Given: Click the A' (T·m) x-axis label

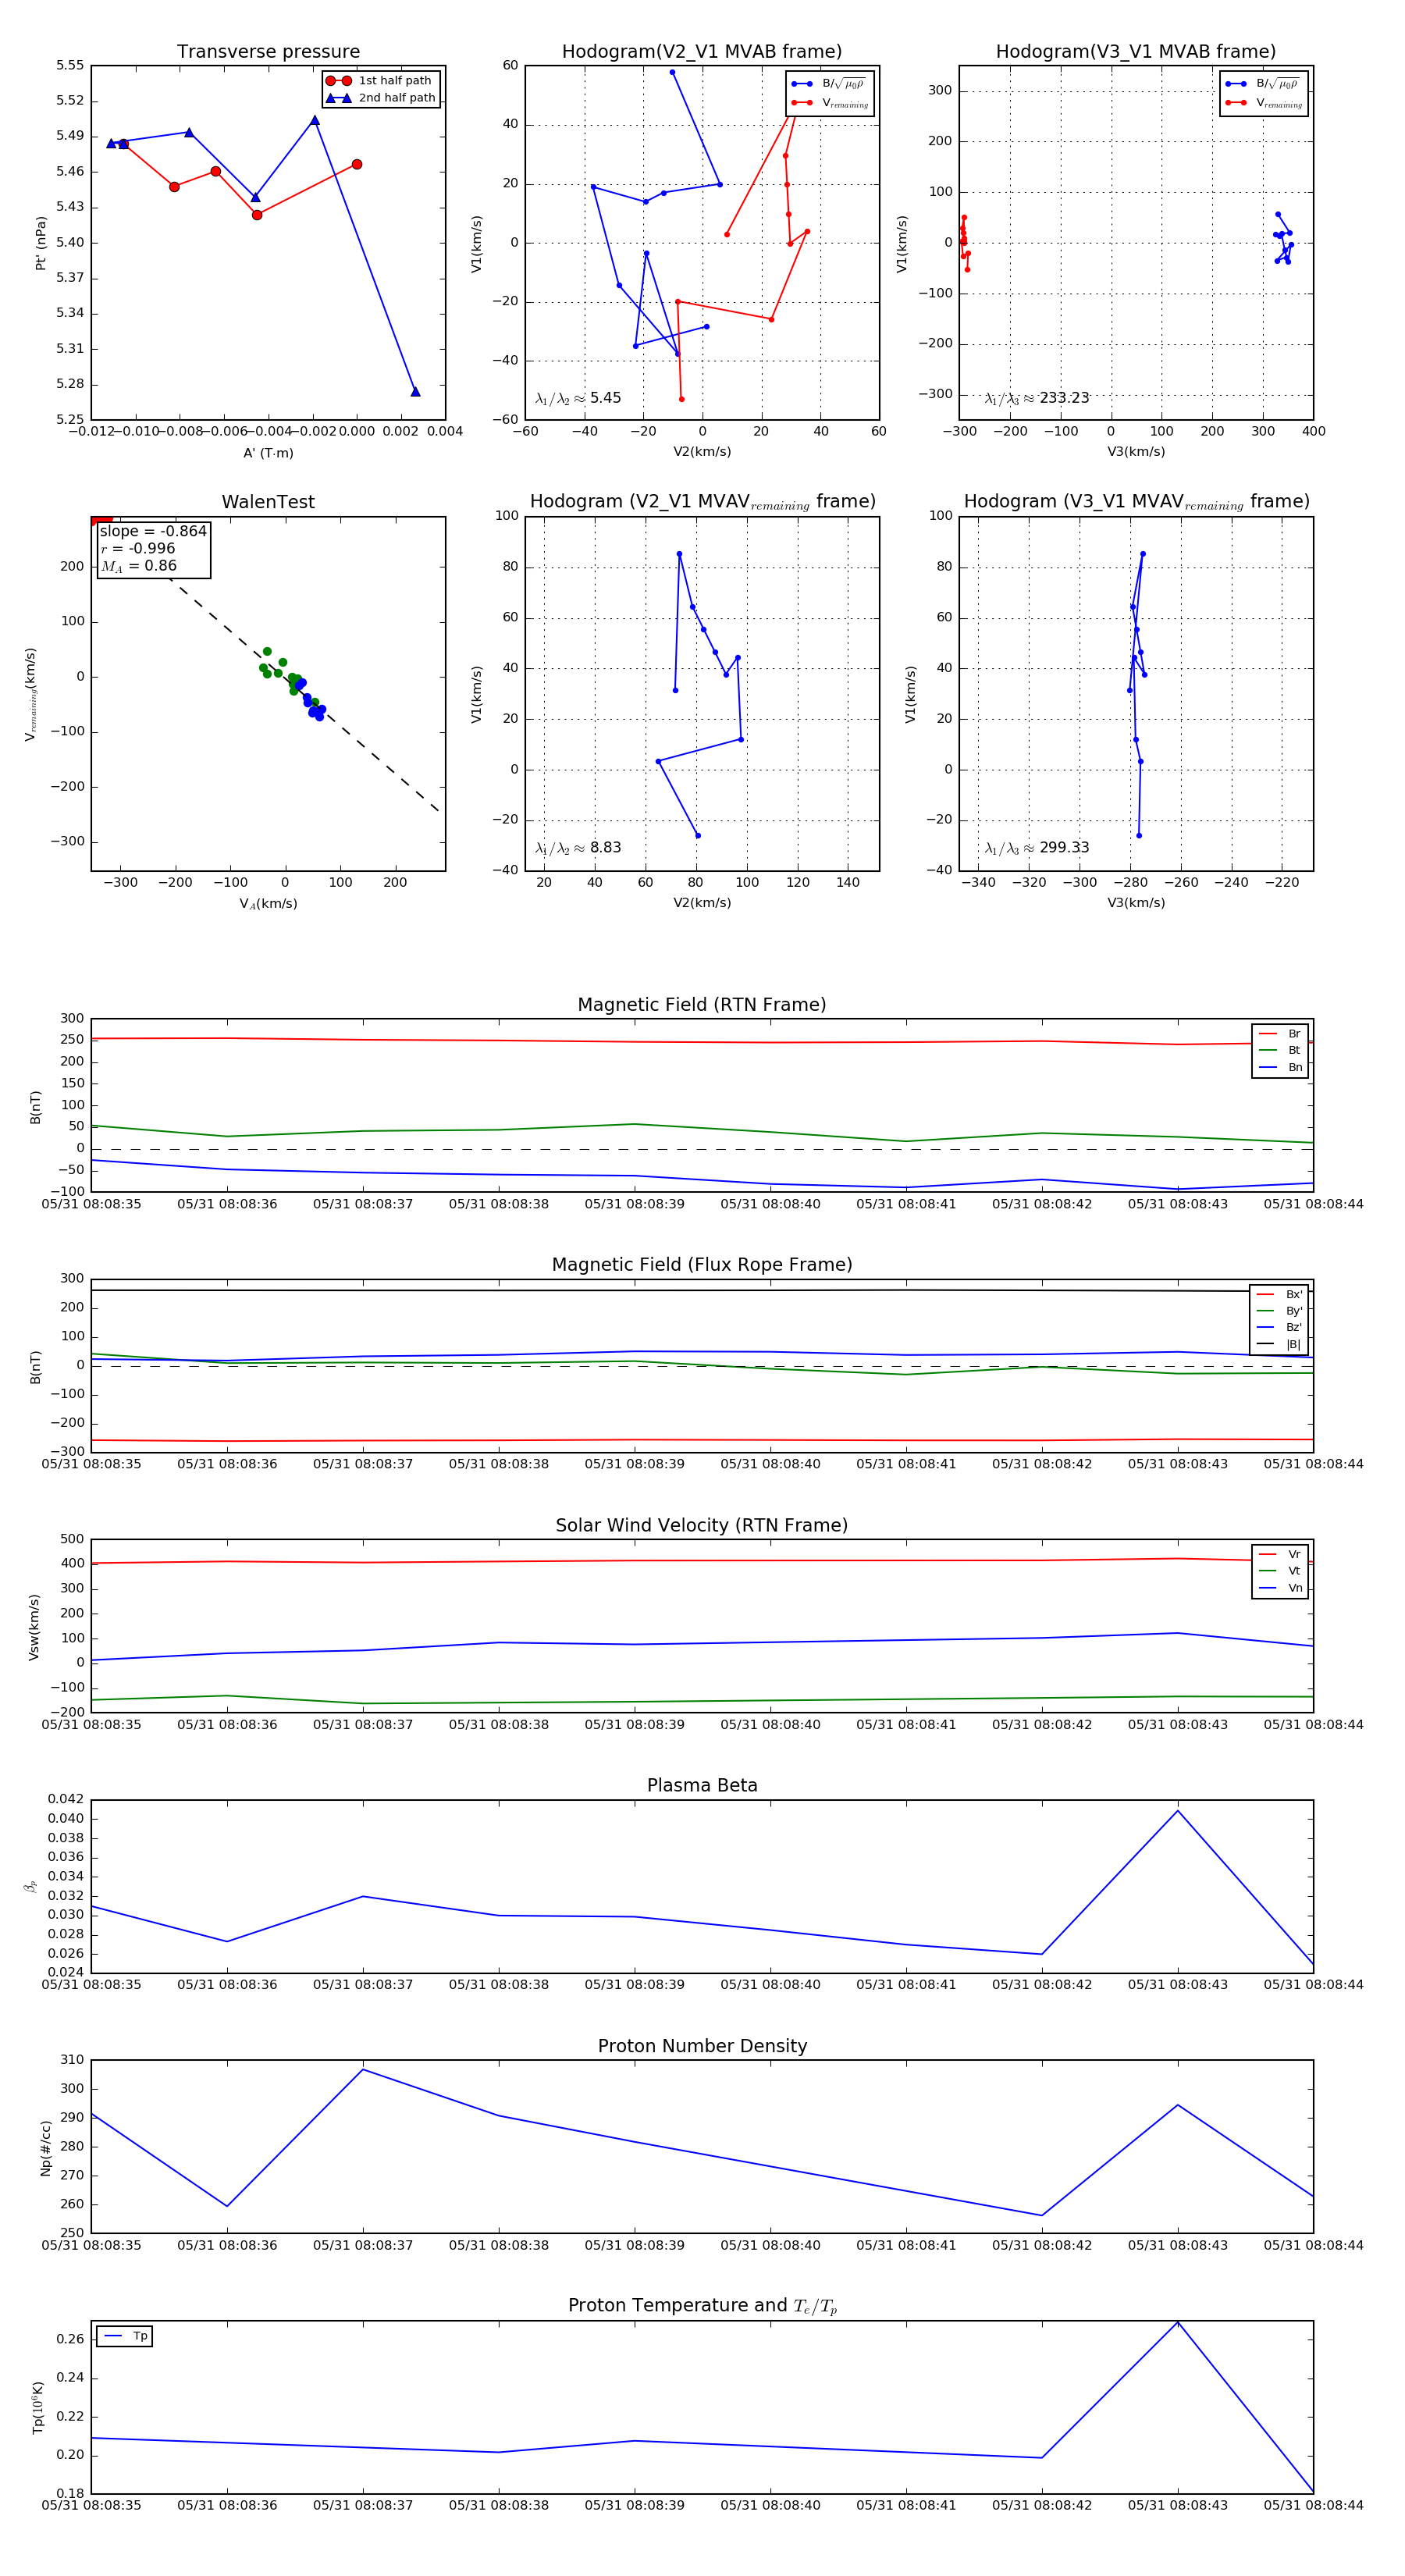Looking at the screenshot, I should tap(268, 453).
